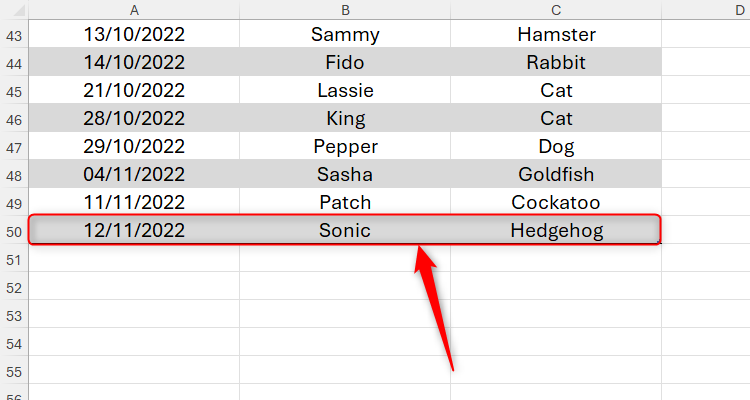Select column A header
The image size is (750, 400).
(x=134, y=10)
